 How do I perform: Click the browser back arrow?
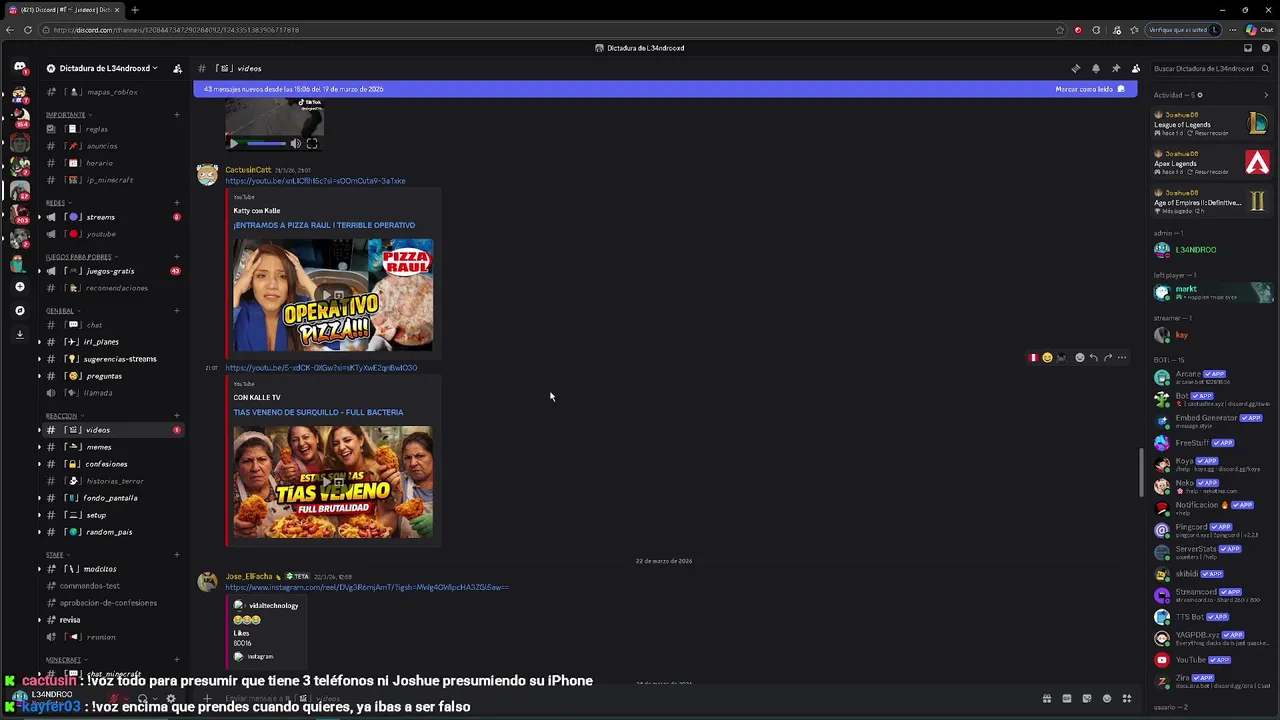8,30
